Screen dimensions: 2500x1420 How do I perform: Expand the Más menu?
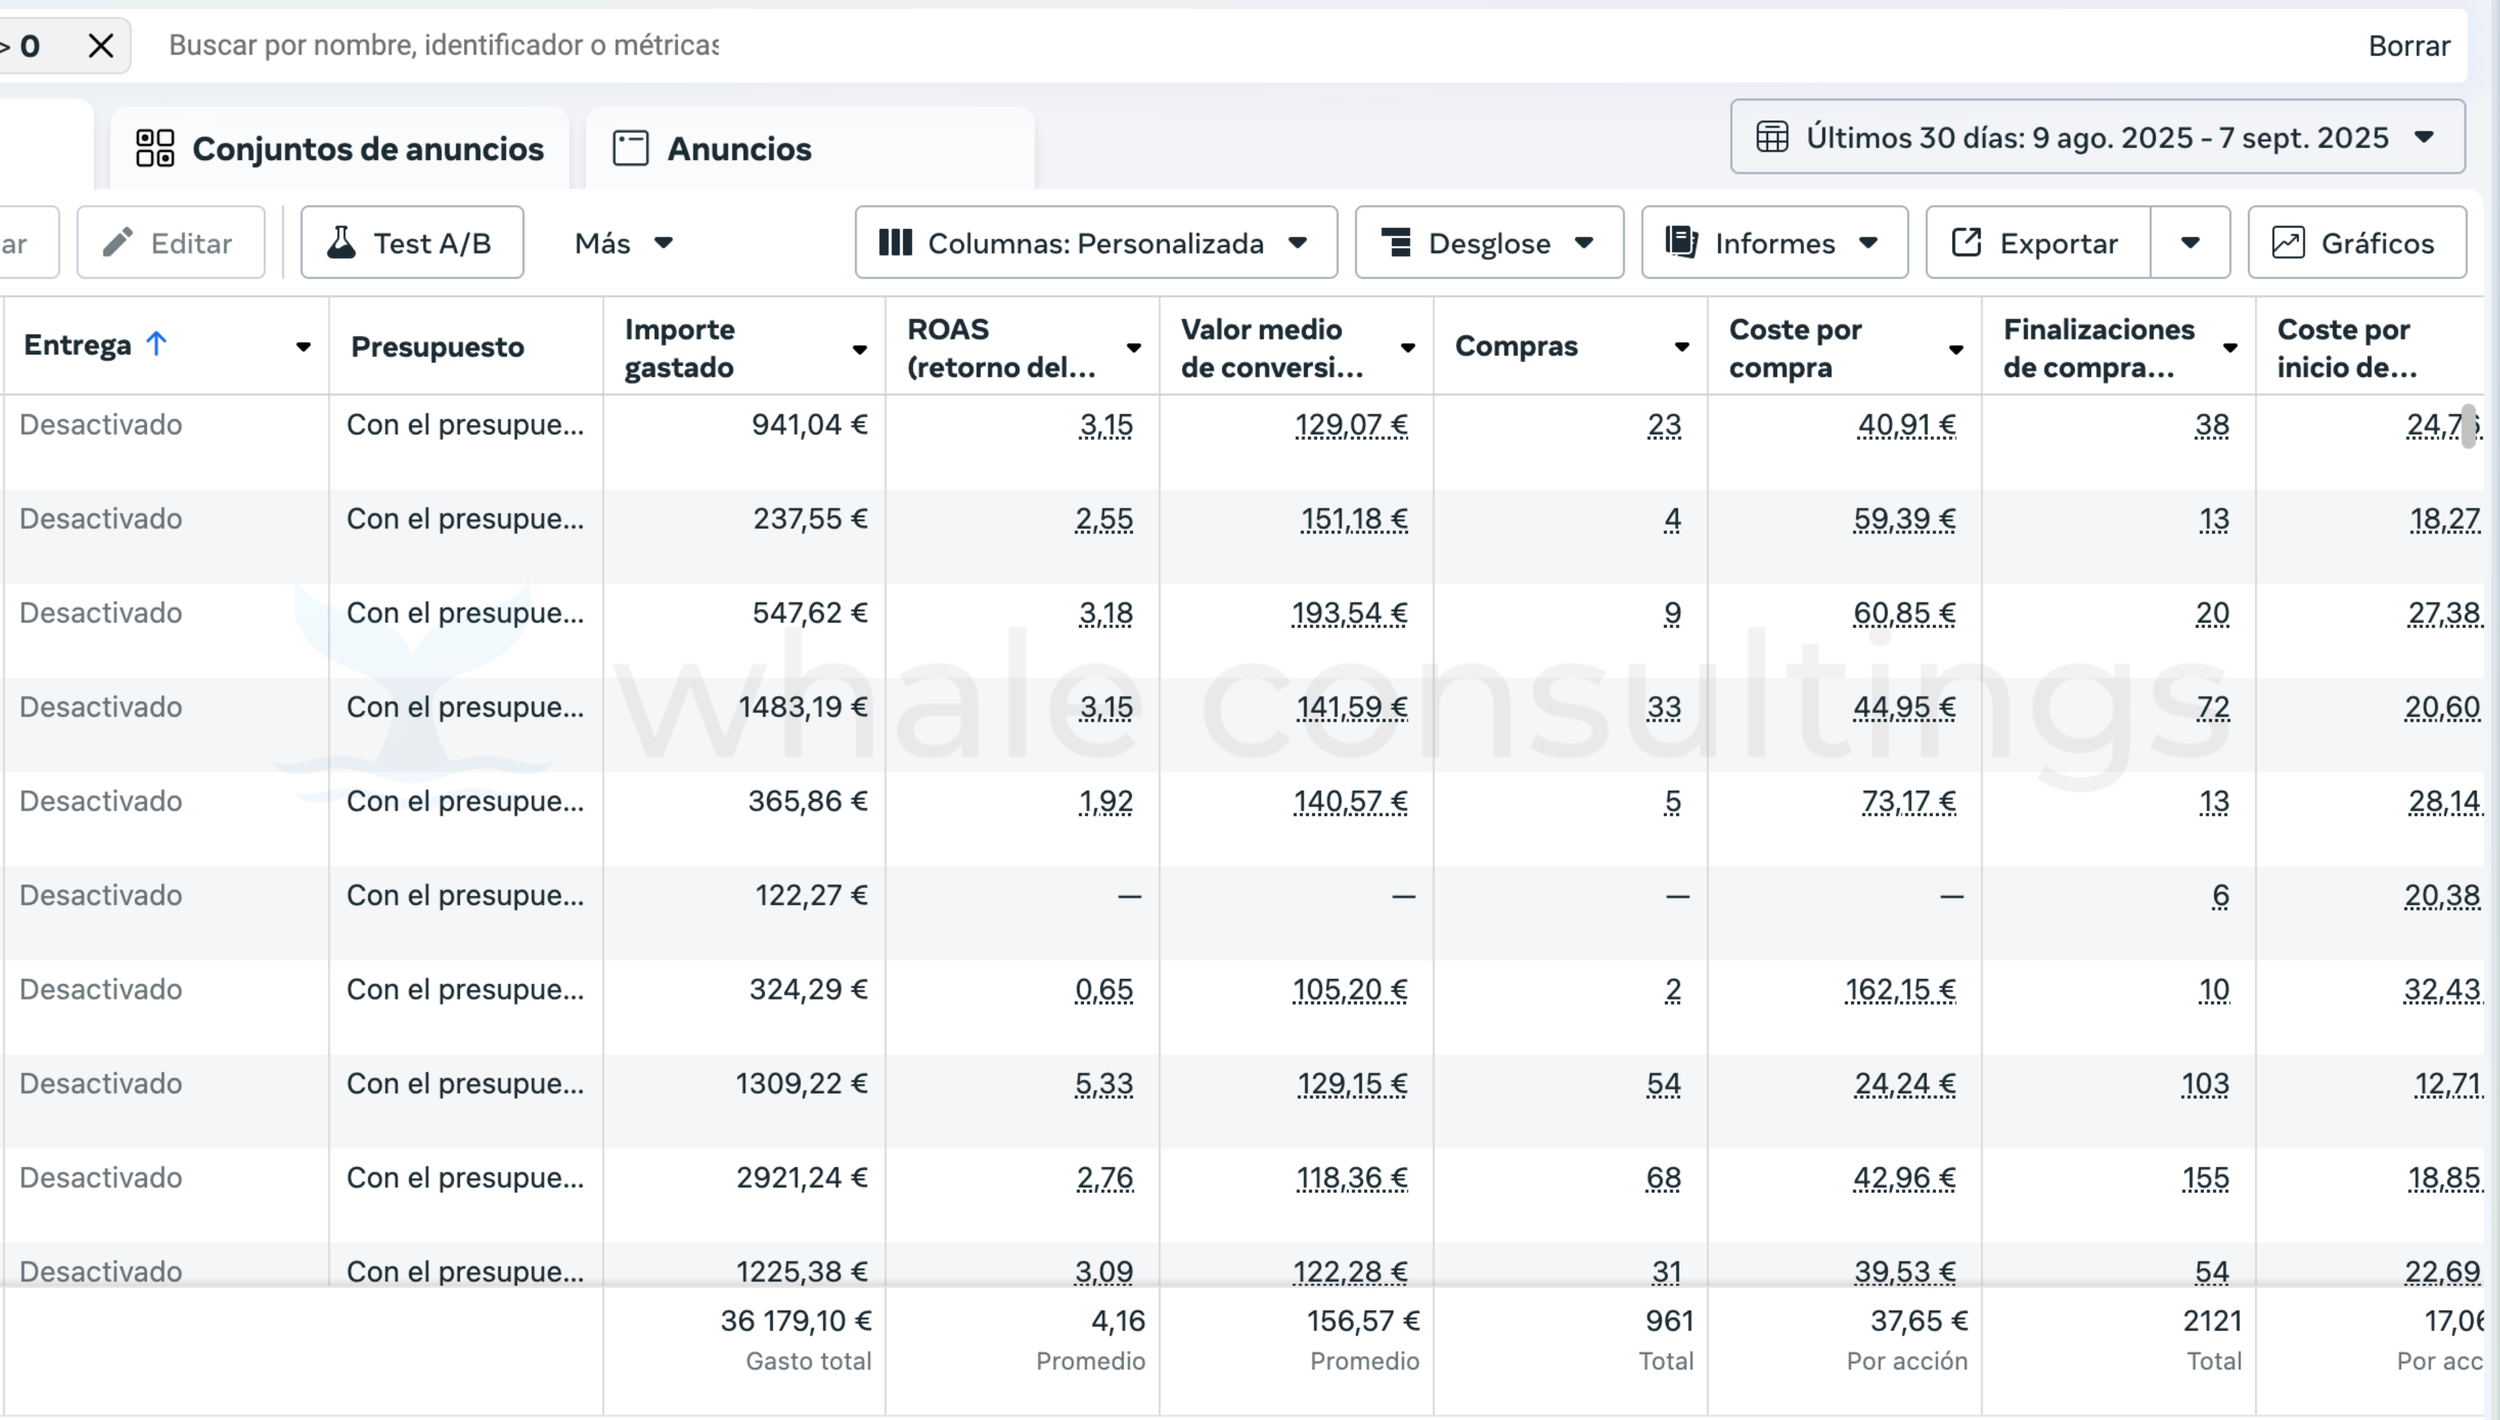624,243
